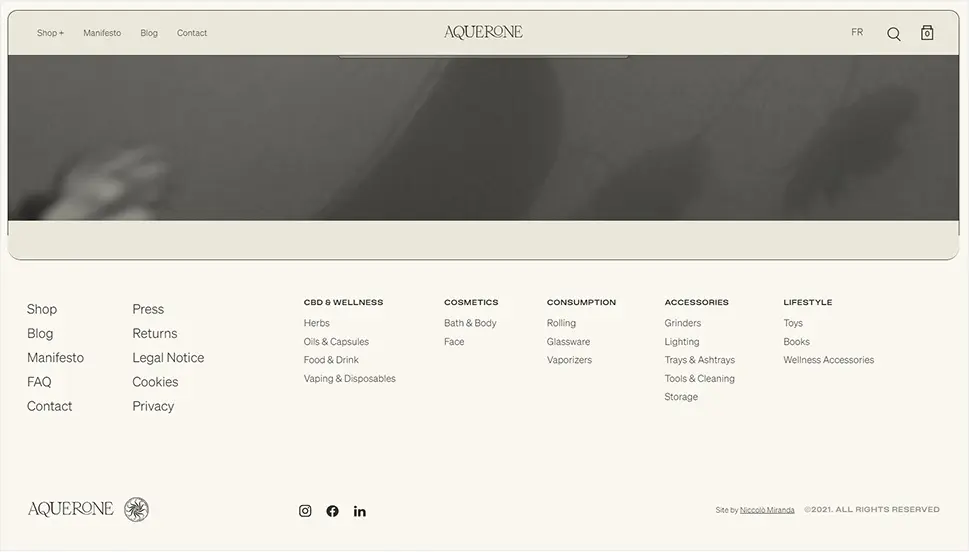Open the Cookies policy
This screenshot has width=969, height=552.
click(155, 382)
